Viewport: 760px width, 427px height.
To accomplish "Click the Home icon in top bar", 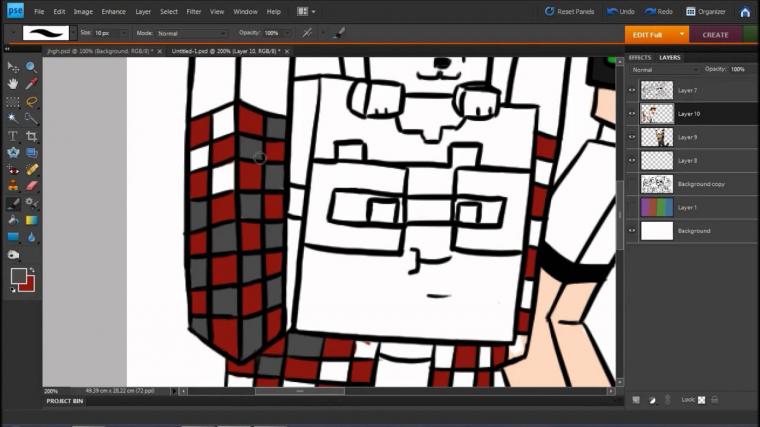I will (x=745, y=12).
